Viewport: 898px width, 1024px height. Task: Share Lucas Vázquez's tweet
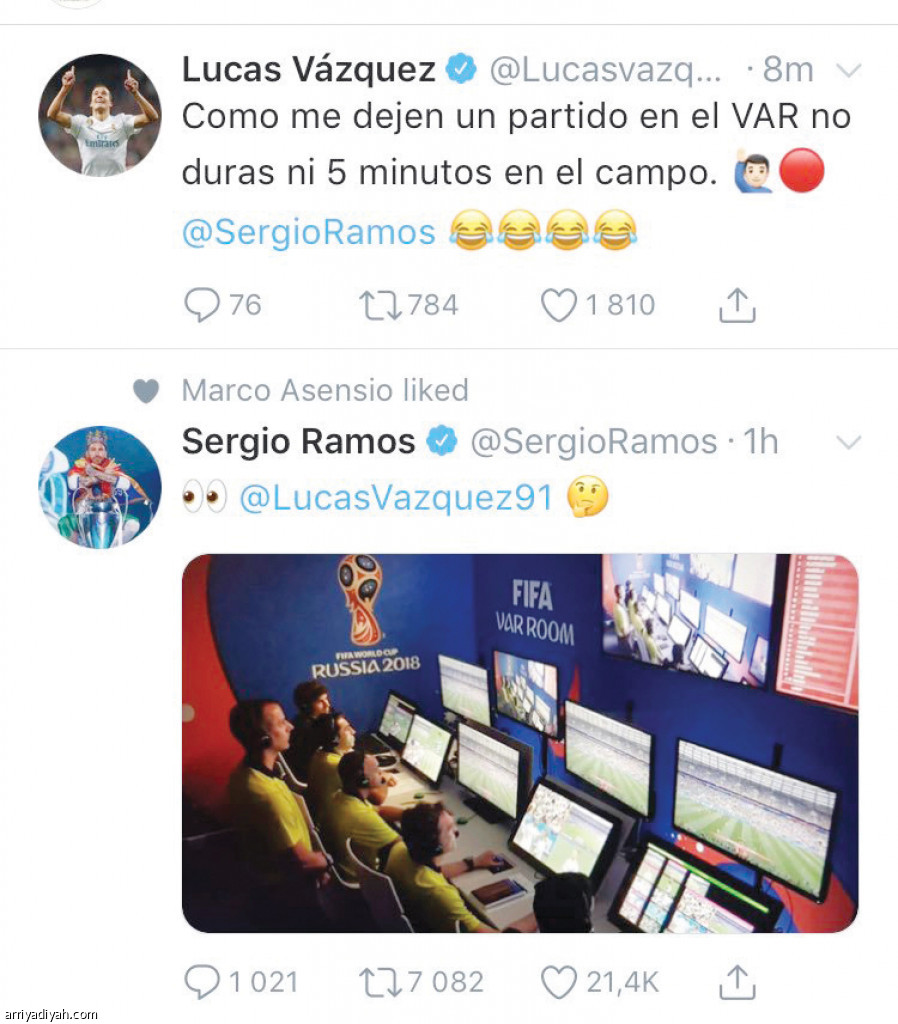737,305
